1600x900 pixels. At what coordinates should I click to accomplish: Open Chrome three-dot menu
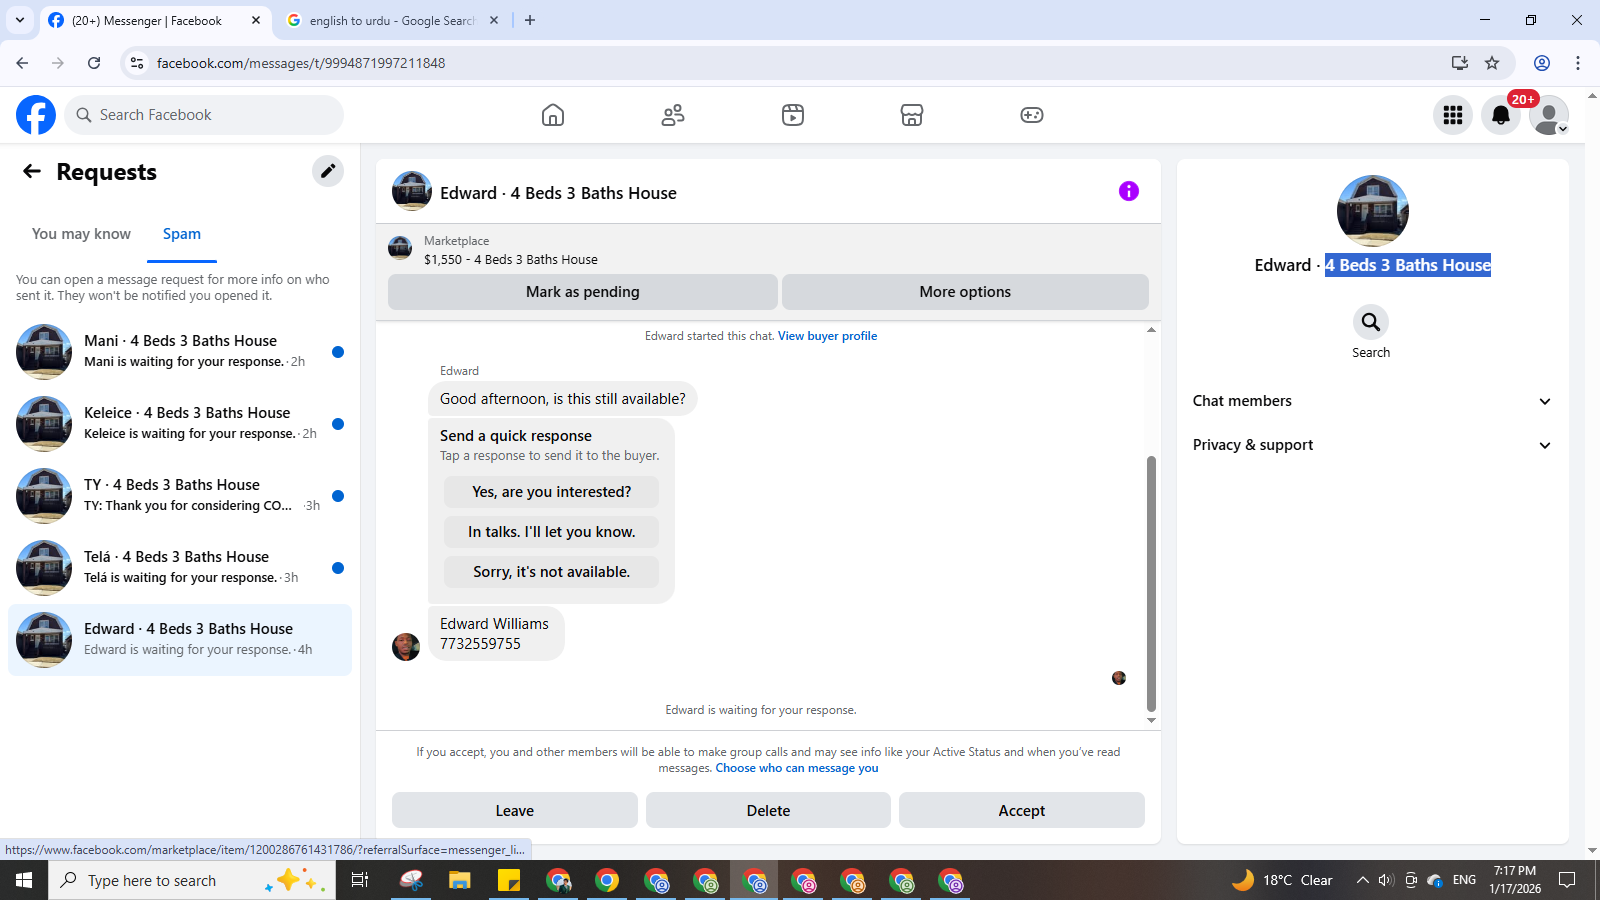click(x=1578, y=63)
